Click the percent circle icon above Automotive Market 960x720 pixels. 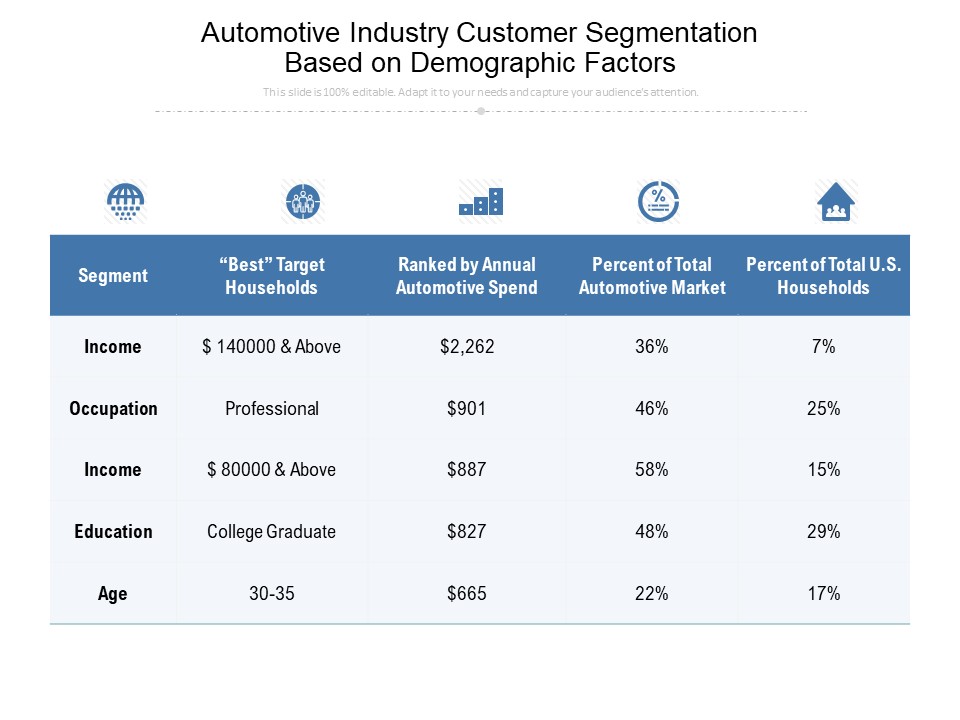[x=658, y=201]
